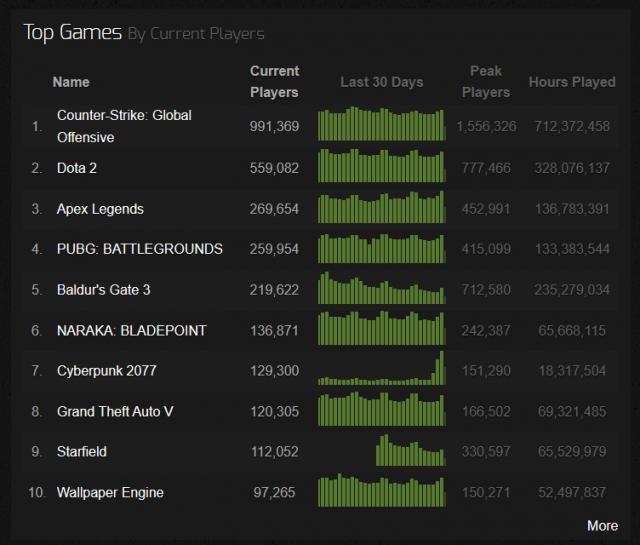This screenshot has height=545, width=640.
Task: Open NARAKA: BLADEPOINT game link
Action: (x=131, y=330)
